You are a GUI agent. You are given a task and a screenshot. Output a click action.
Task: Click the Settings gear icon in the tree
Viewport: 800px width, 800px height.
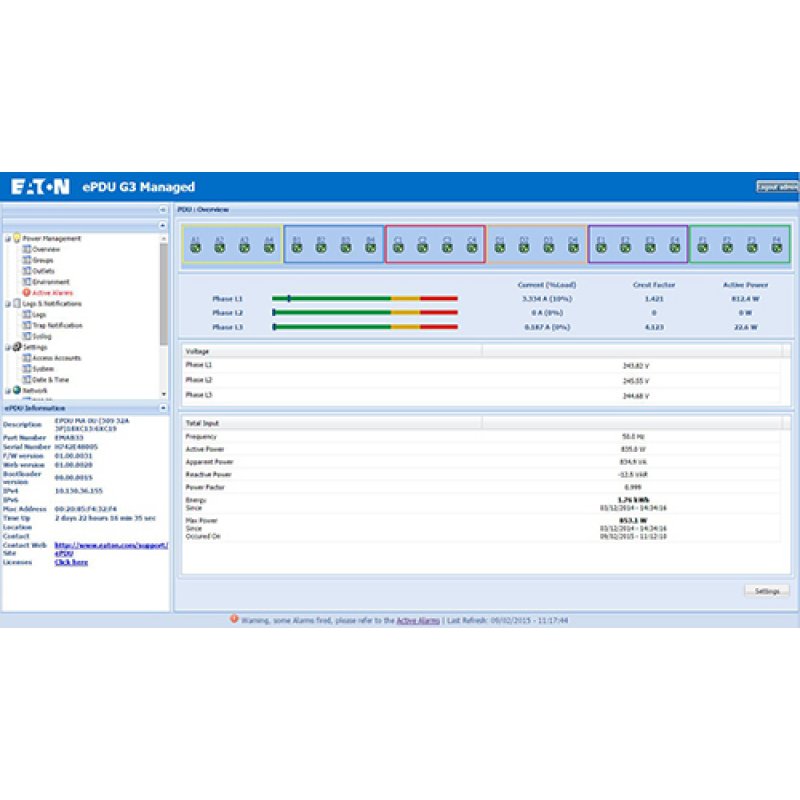pyautogui.click(x=18, y=346)
